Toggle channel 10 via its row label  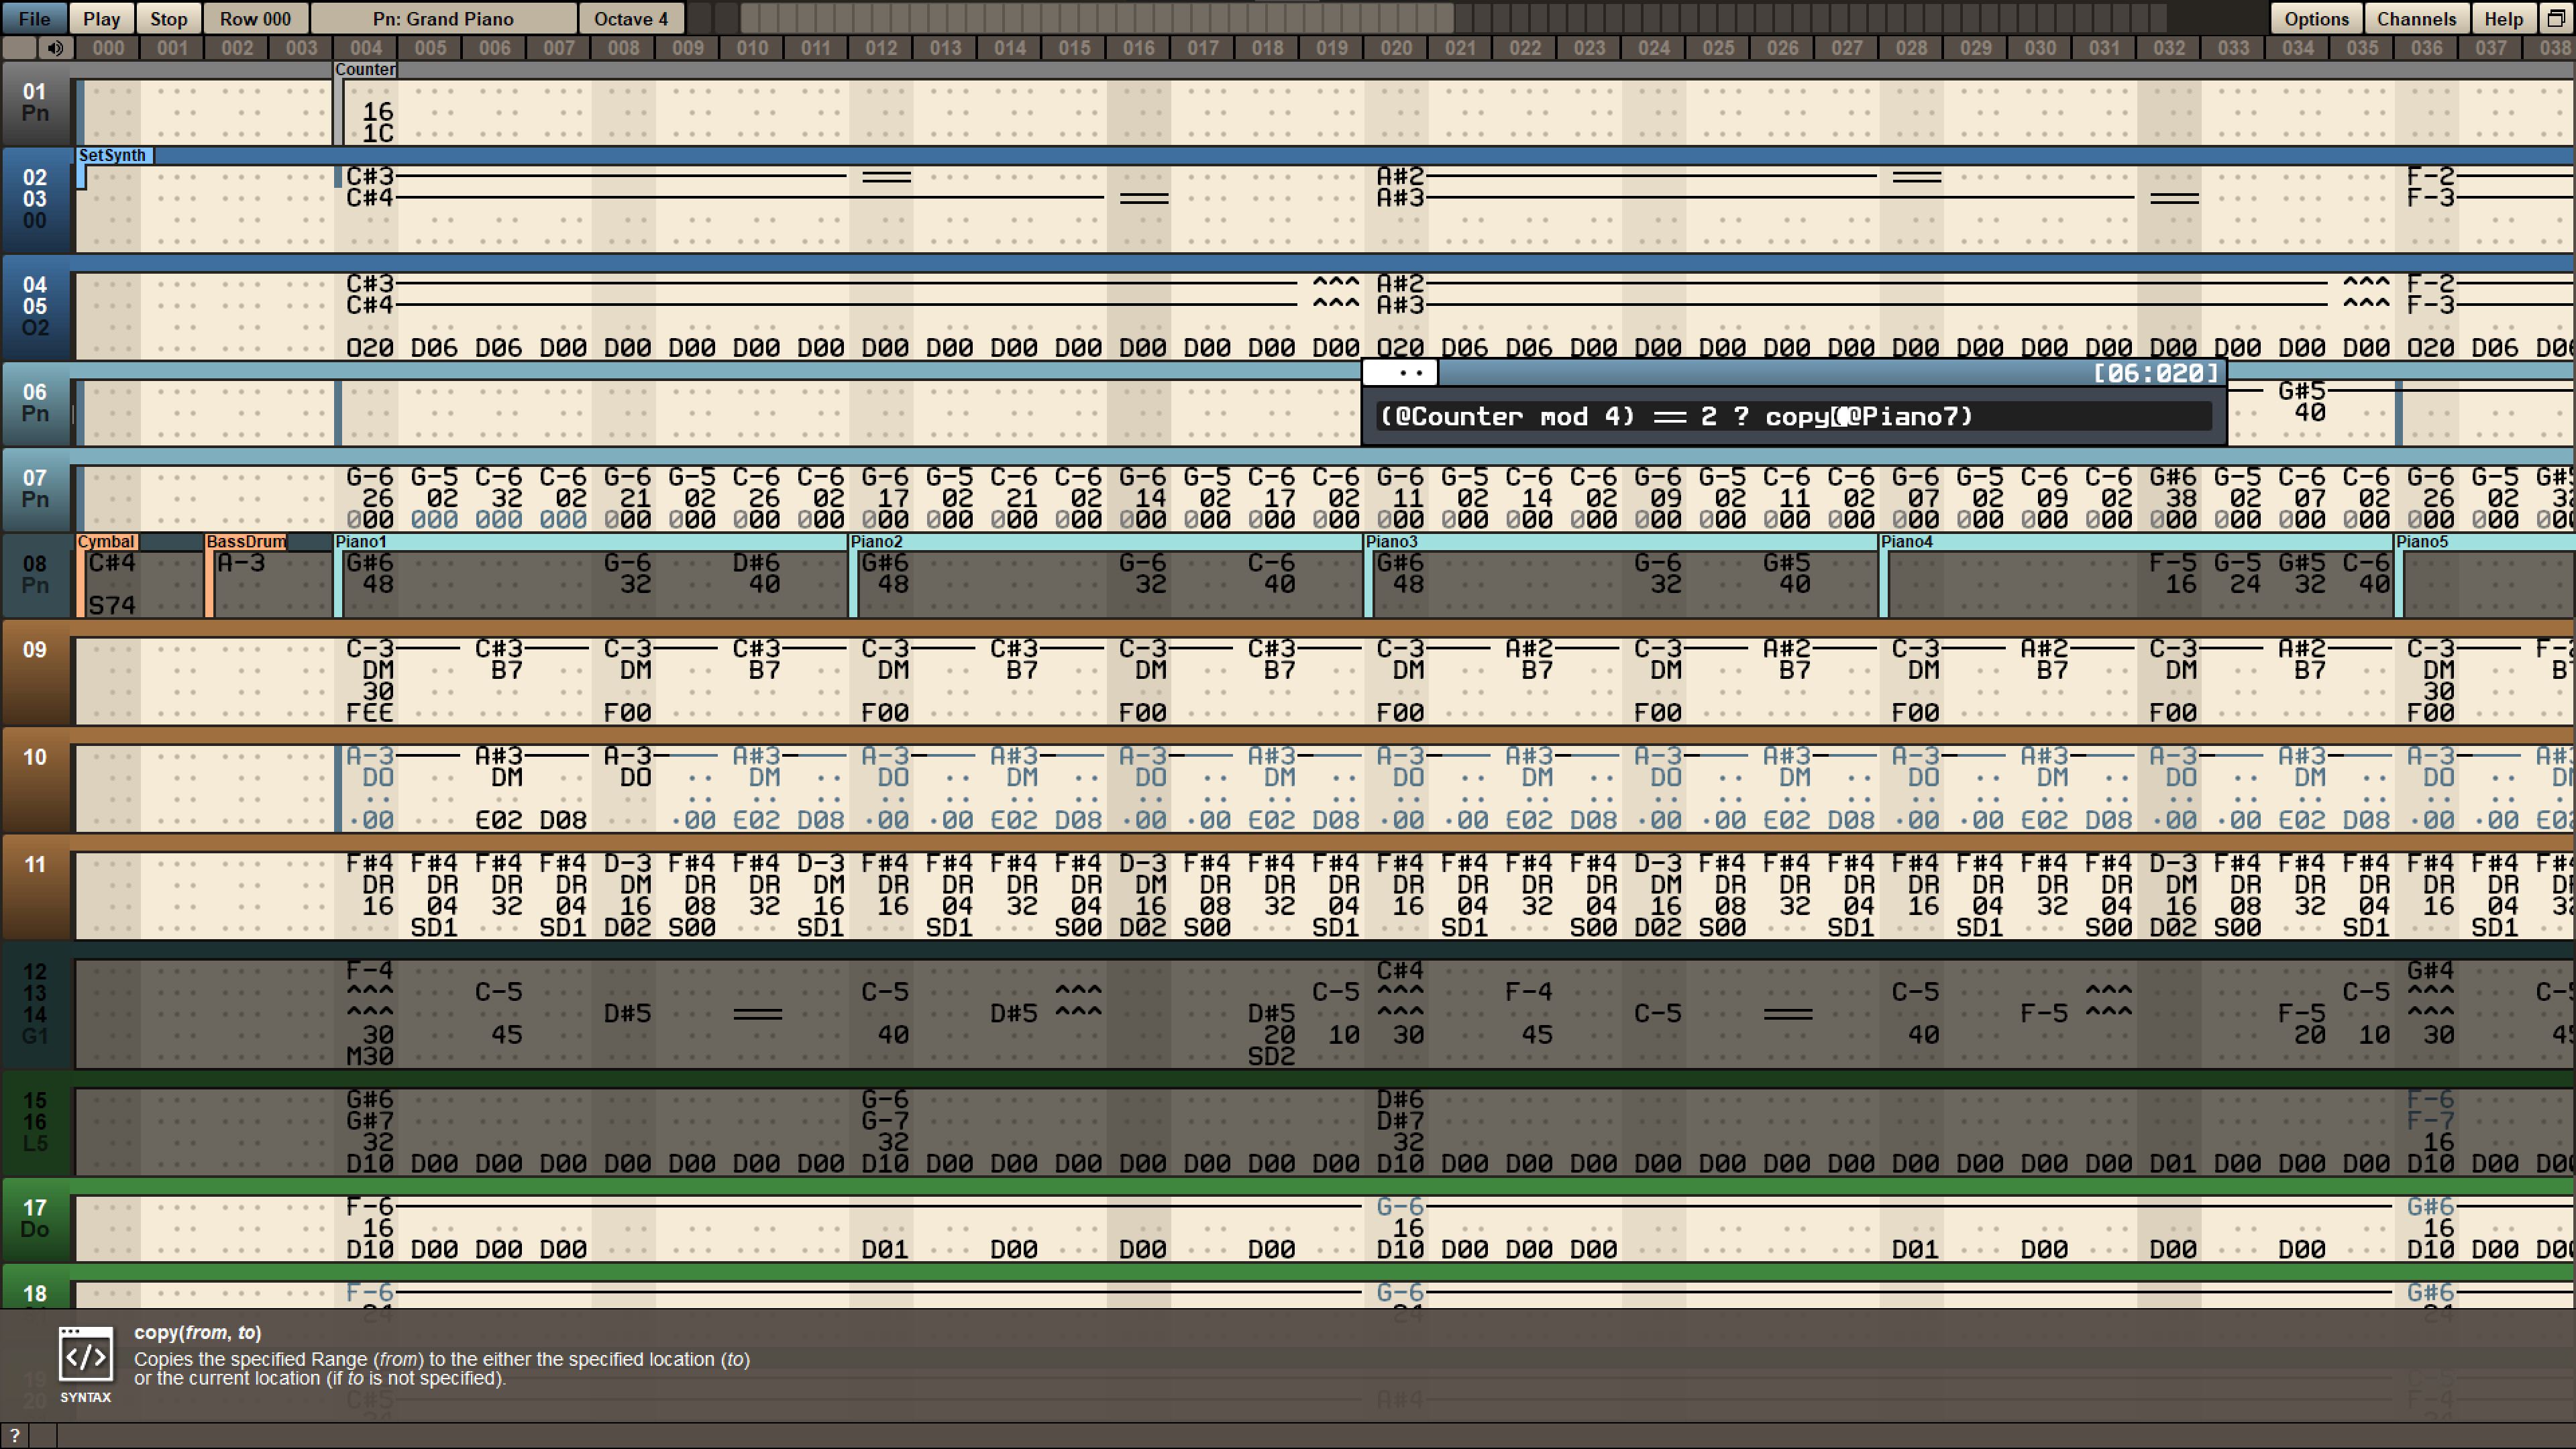[35, 757]
